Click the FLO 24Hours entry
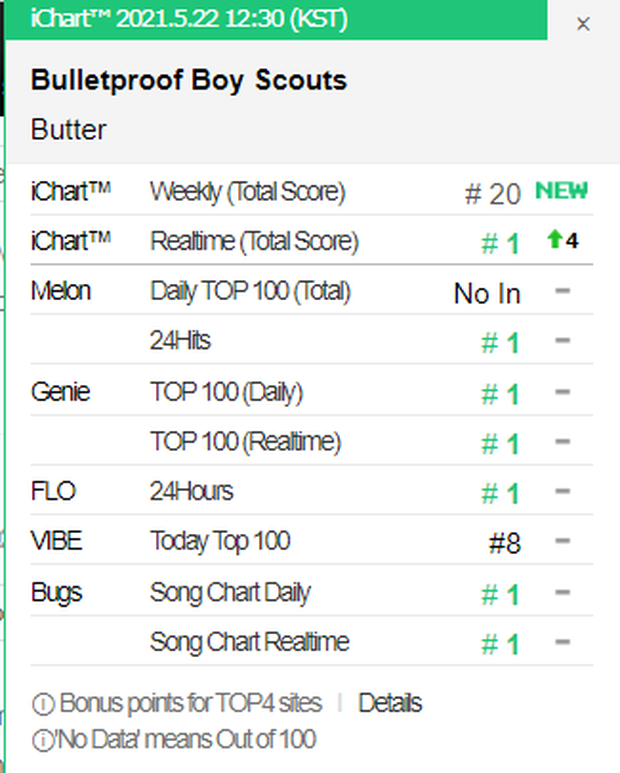This screenshot has width=620, height=773. (x=311, y=491)
